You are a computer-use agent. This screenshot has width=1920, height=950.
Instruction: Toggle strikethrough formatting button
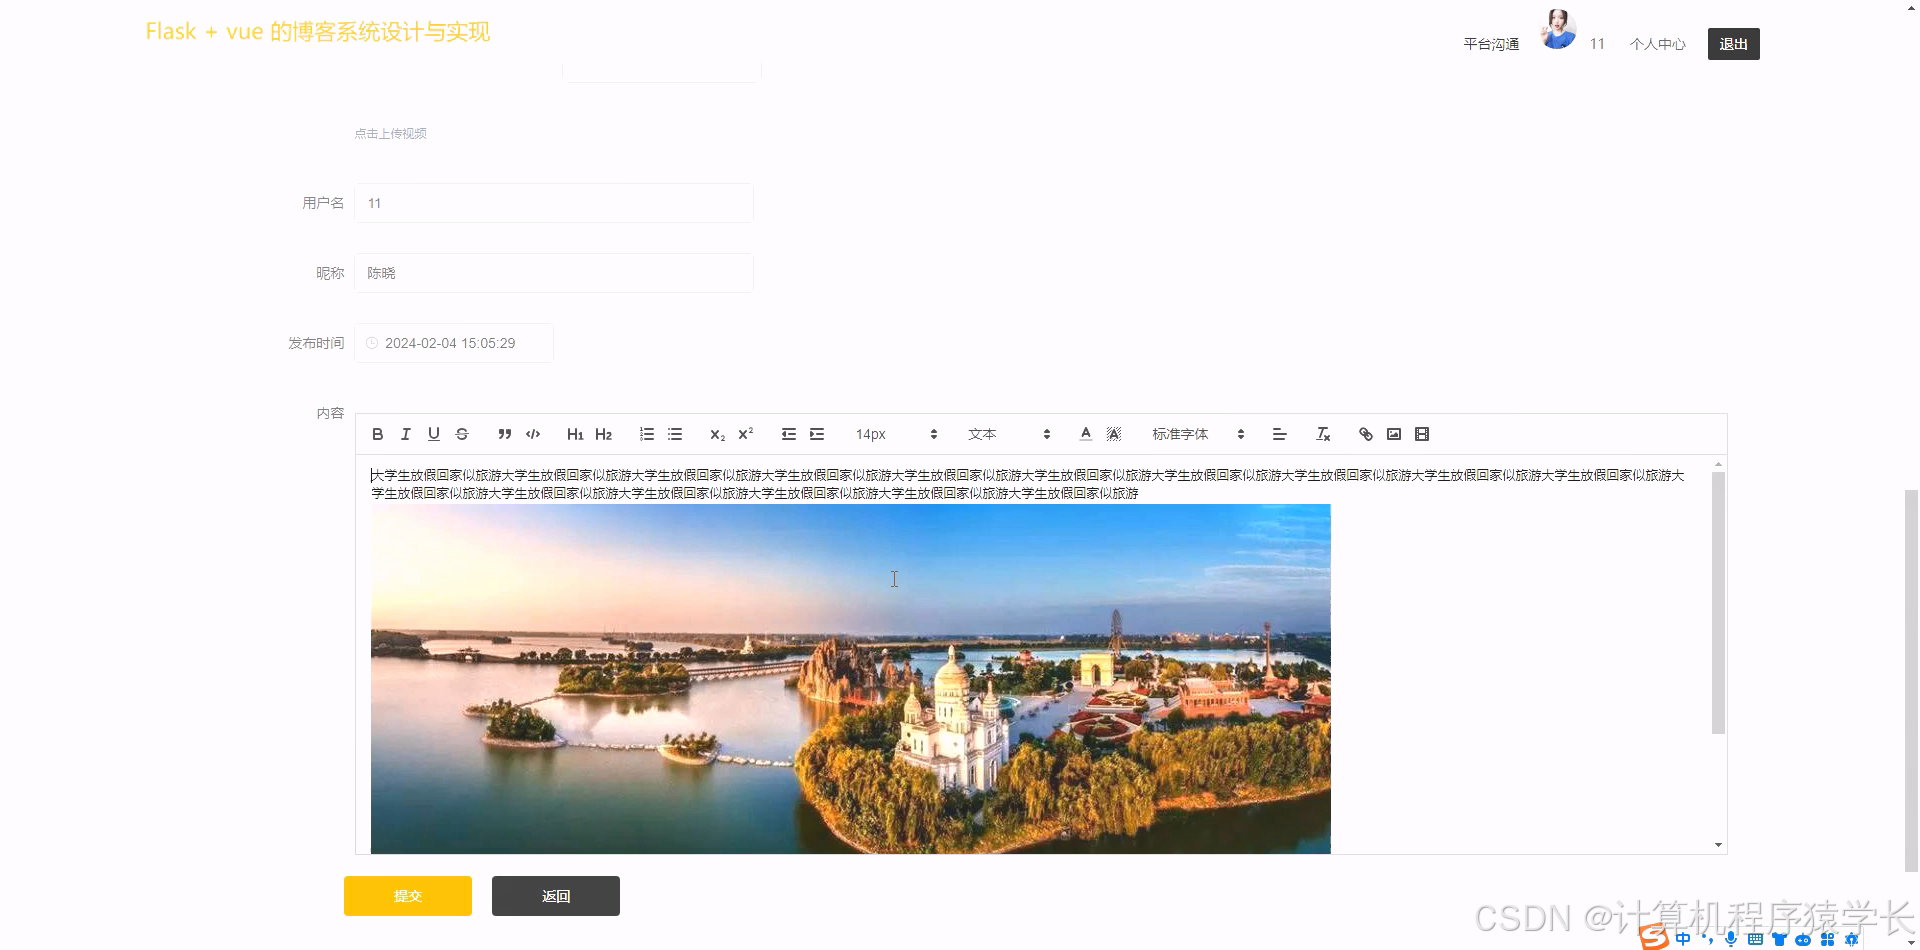(x=461, y=434)
